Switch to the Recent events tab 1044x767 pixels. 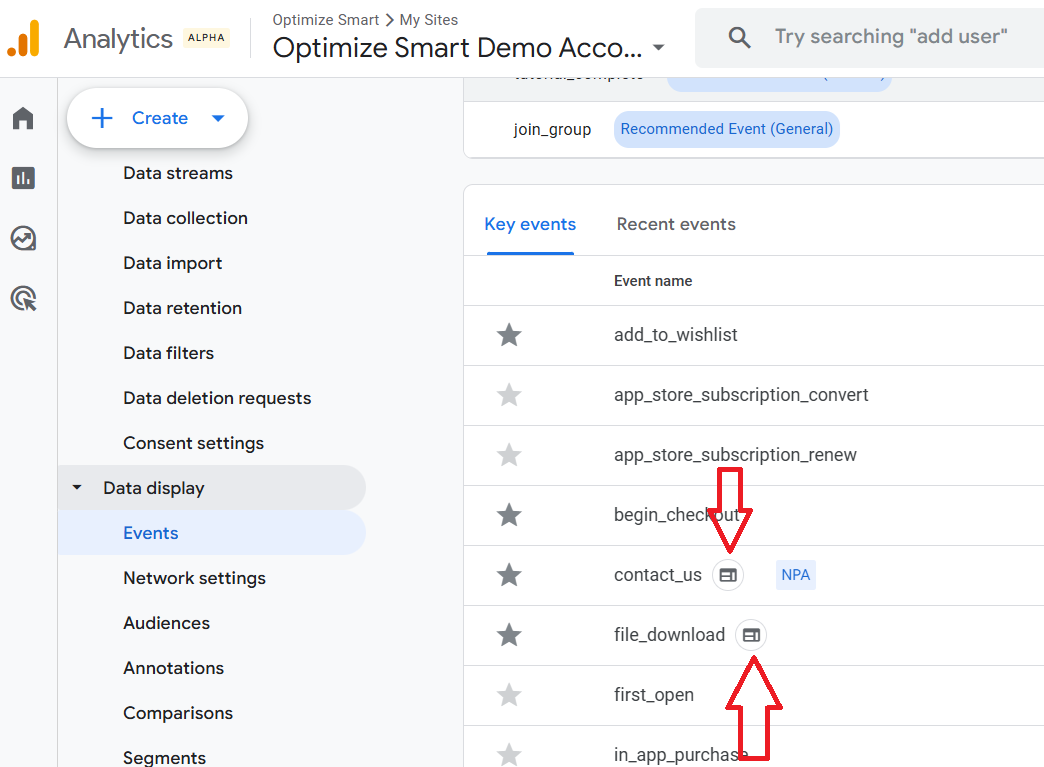pos(676,224)
